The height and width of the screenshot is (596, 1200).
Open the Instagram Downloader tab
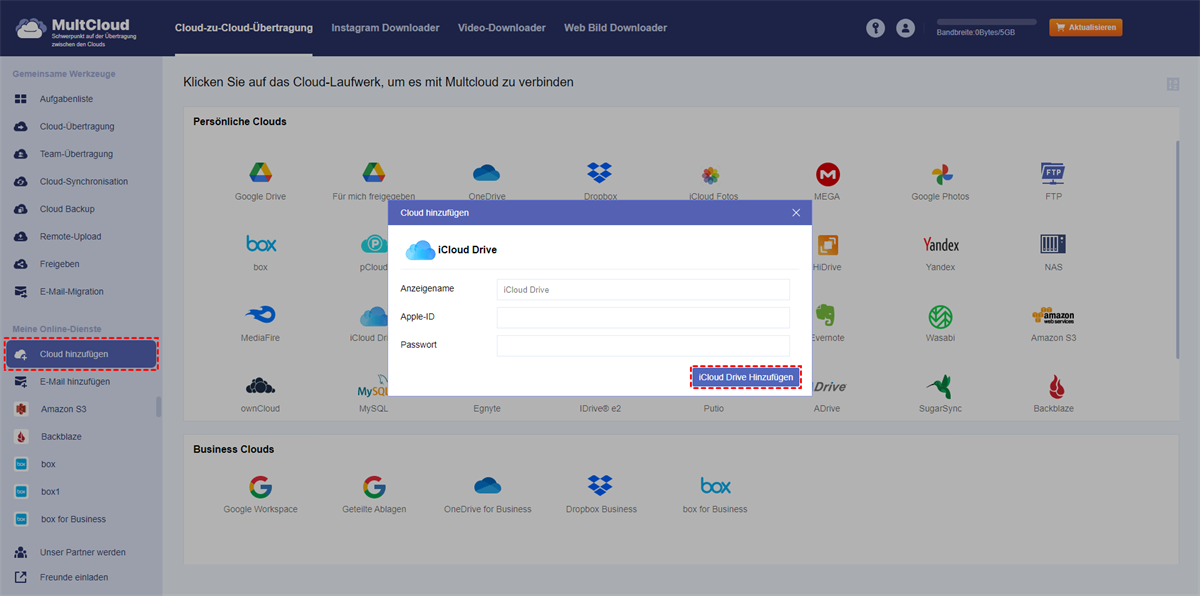click(385, 28)
